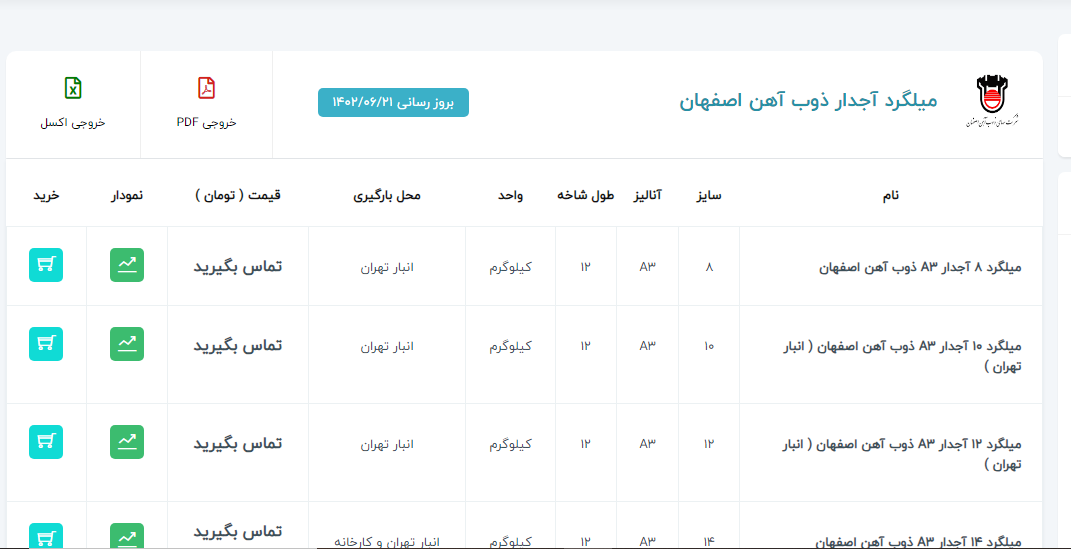Image resolution: width=1071 pixels, height=549 pixels.
Task: Add میلگرد 10 آجدار via cart icon
Action: [46, 344]
